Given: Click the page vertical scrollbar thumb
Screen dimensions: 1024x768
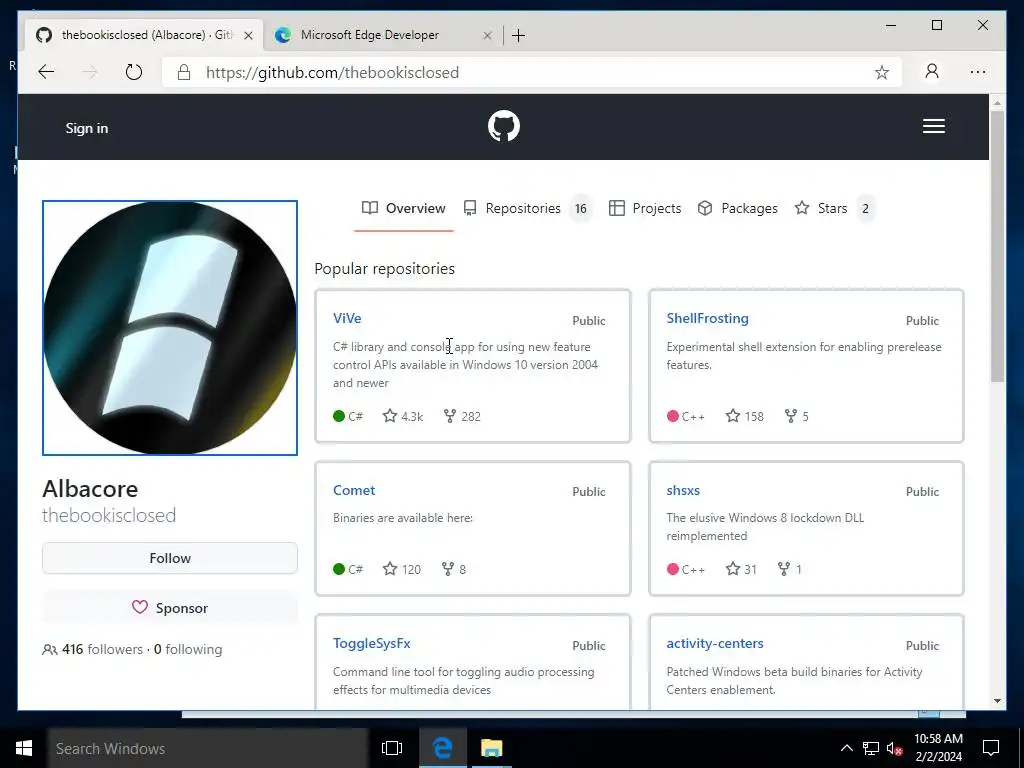Looking at the screenshot, I should [x=997, y=246].
